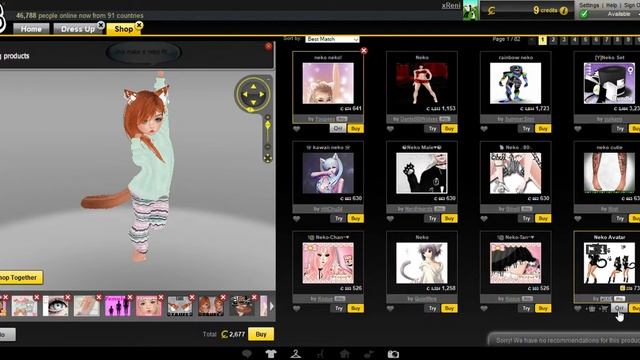The width and height of the screenshot is (640, 360).
Task: Switch to the Home tab
Action: [x=31, y=29]
